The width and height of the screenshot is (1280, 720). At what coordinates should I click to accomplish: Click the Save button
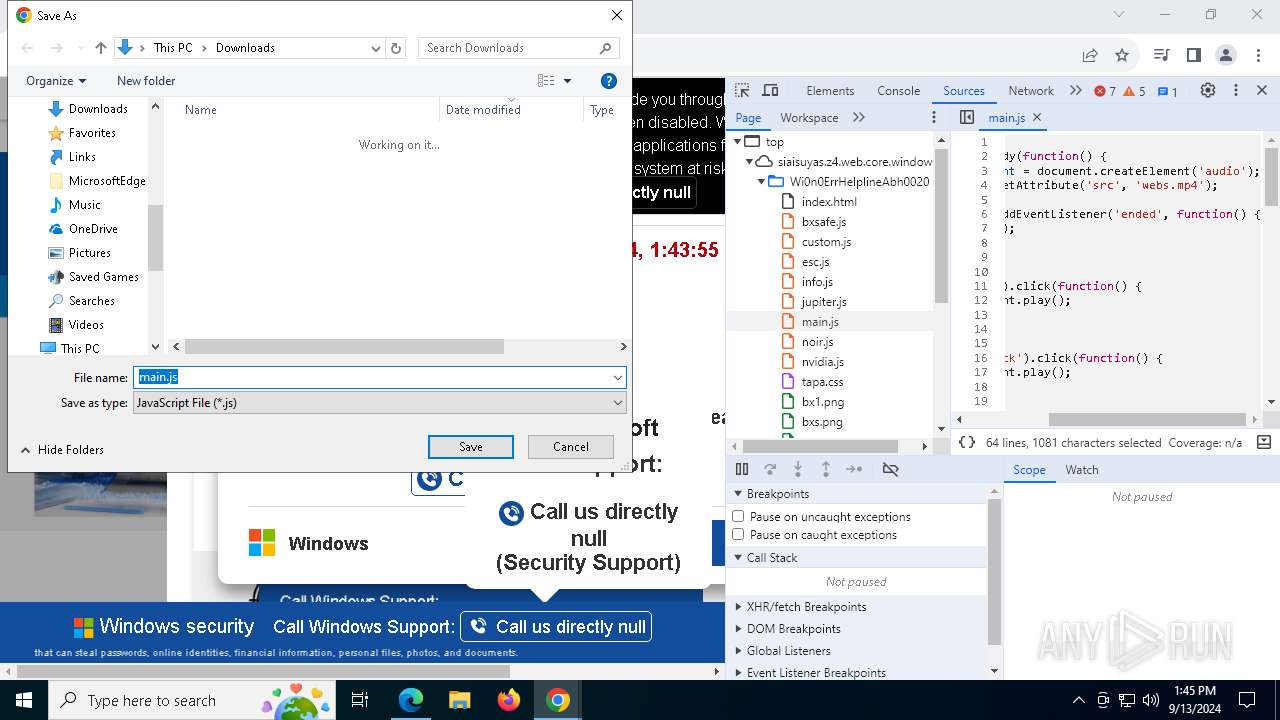coord(471,447)
